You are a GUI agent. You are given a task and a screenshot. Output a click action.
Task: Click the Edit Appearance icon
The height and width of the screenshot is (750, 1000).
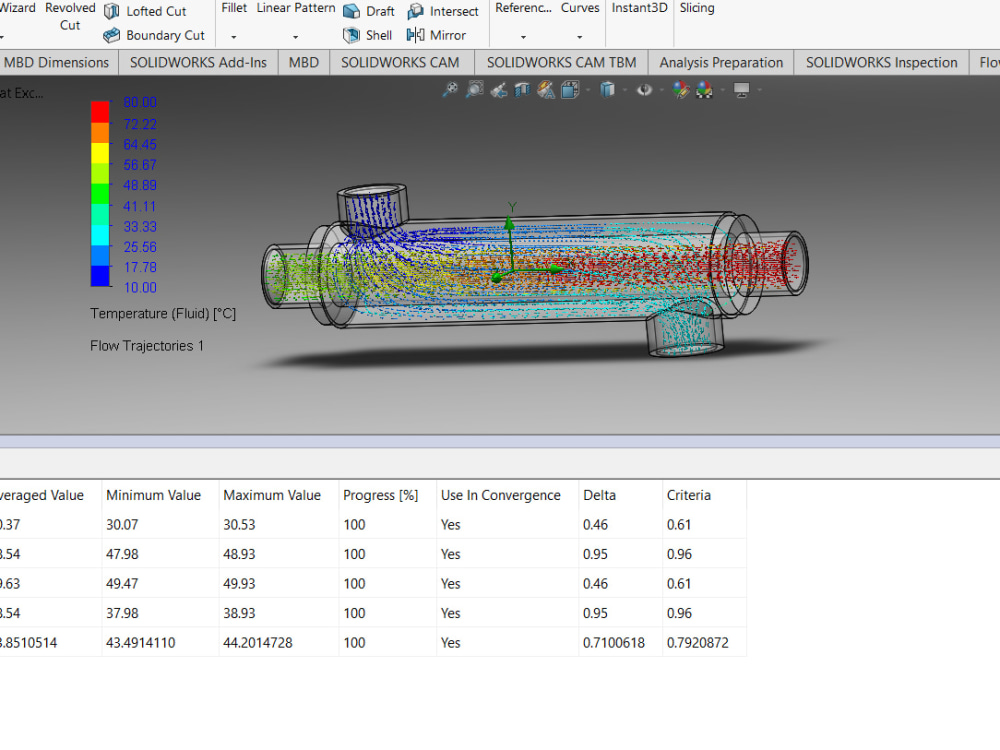click(682, 90)
